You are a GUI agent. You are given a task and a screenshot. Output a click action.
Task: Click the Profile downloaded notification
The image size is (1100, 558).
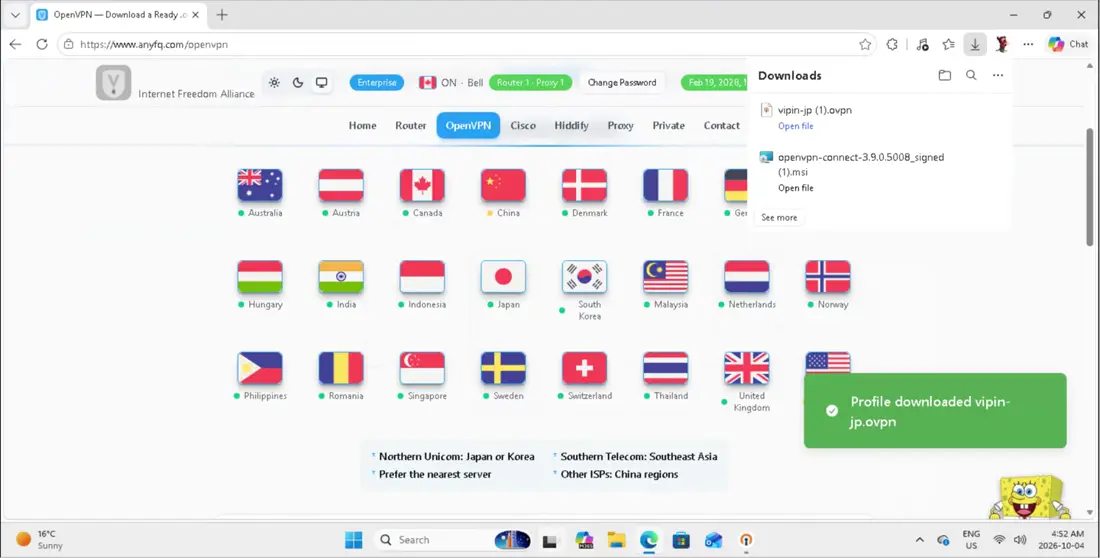(935, 411)
